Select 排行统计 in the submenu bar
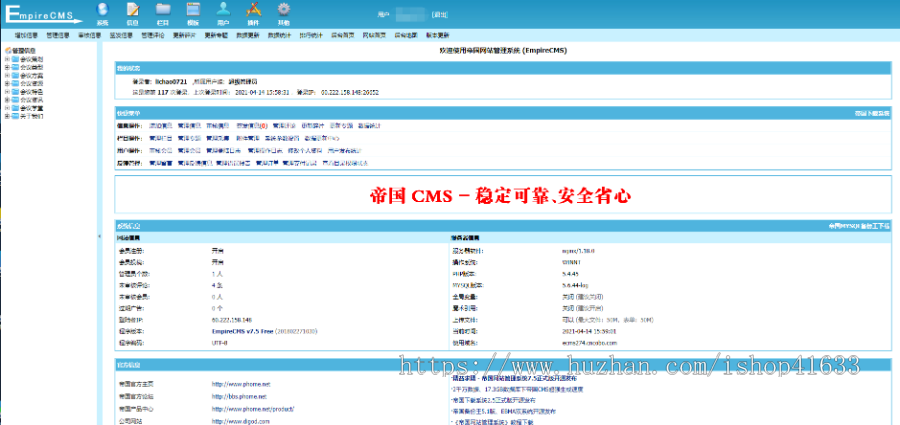Screen dimensions: 900x425 [x=311, y=35]
